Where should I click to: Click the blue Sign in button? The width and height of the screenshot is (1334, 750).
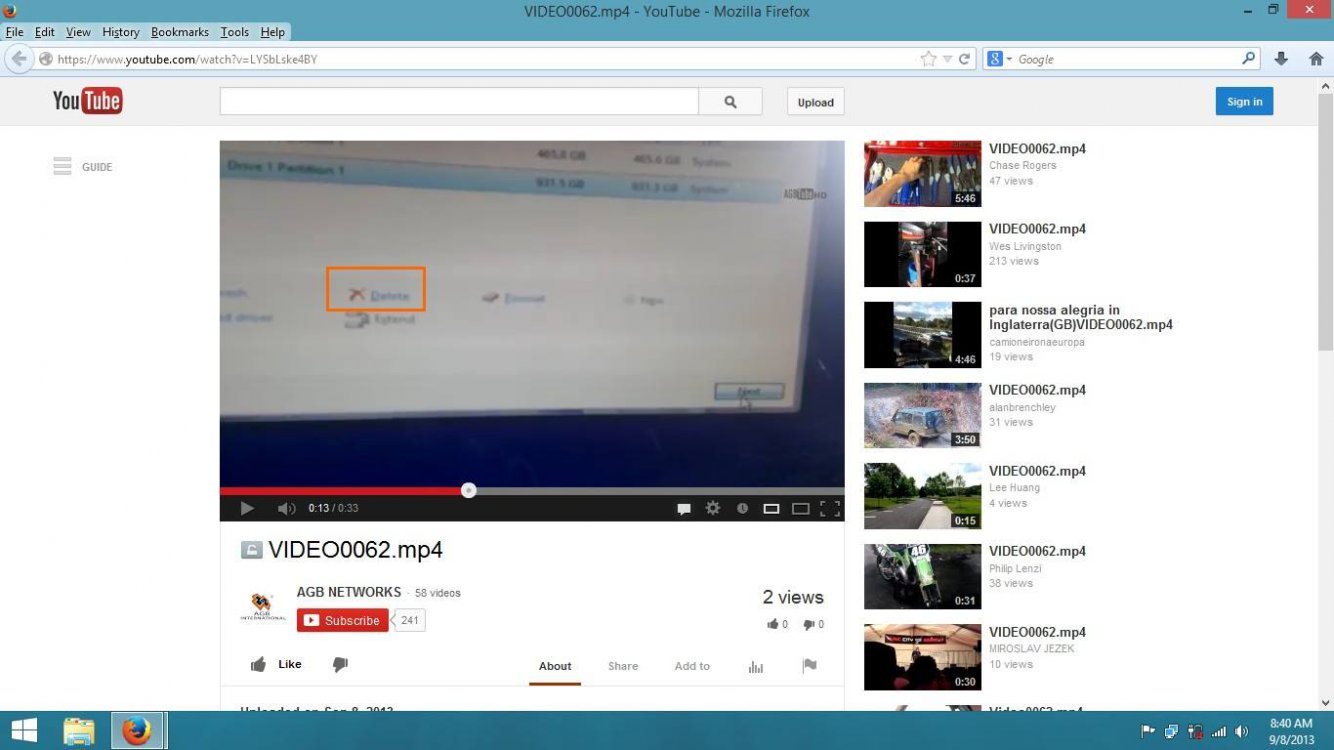[x=1244, y=101]
